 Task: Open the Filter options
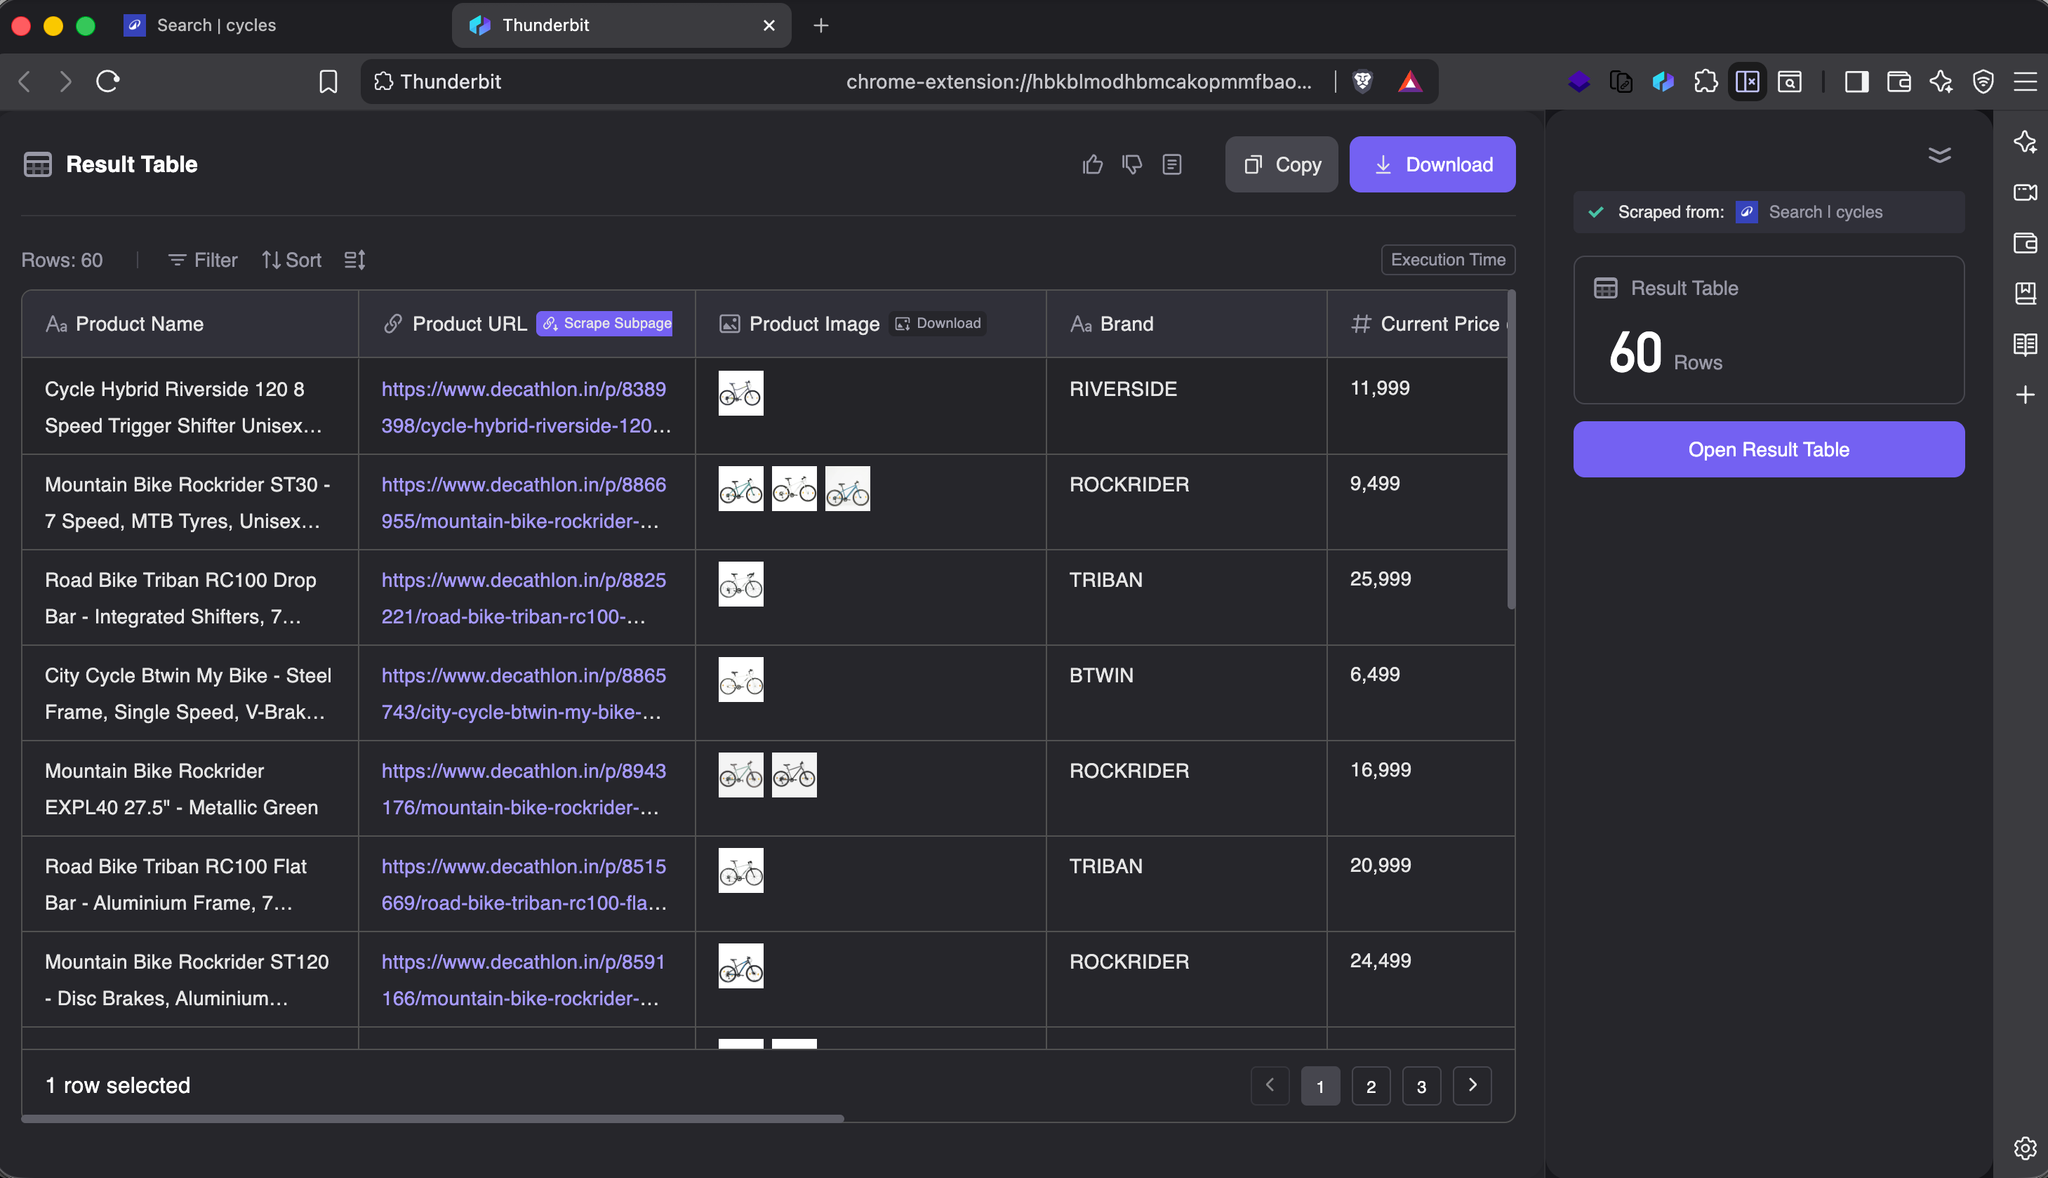[x=202, y=260]
